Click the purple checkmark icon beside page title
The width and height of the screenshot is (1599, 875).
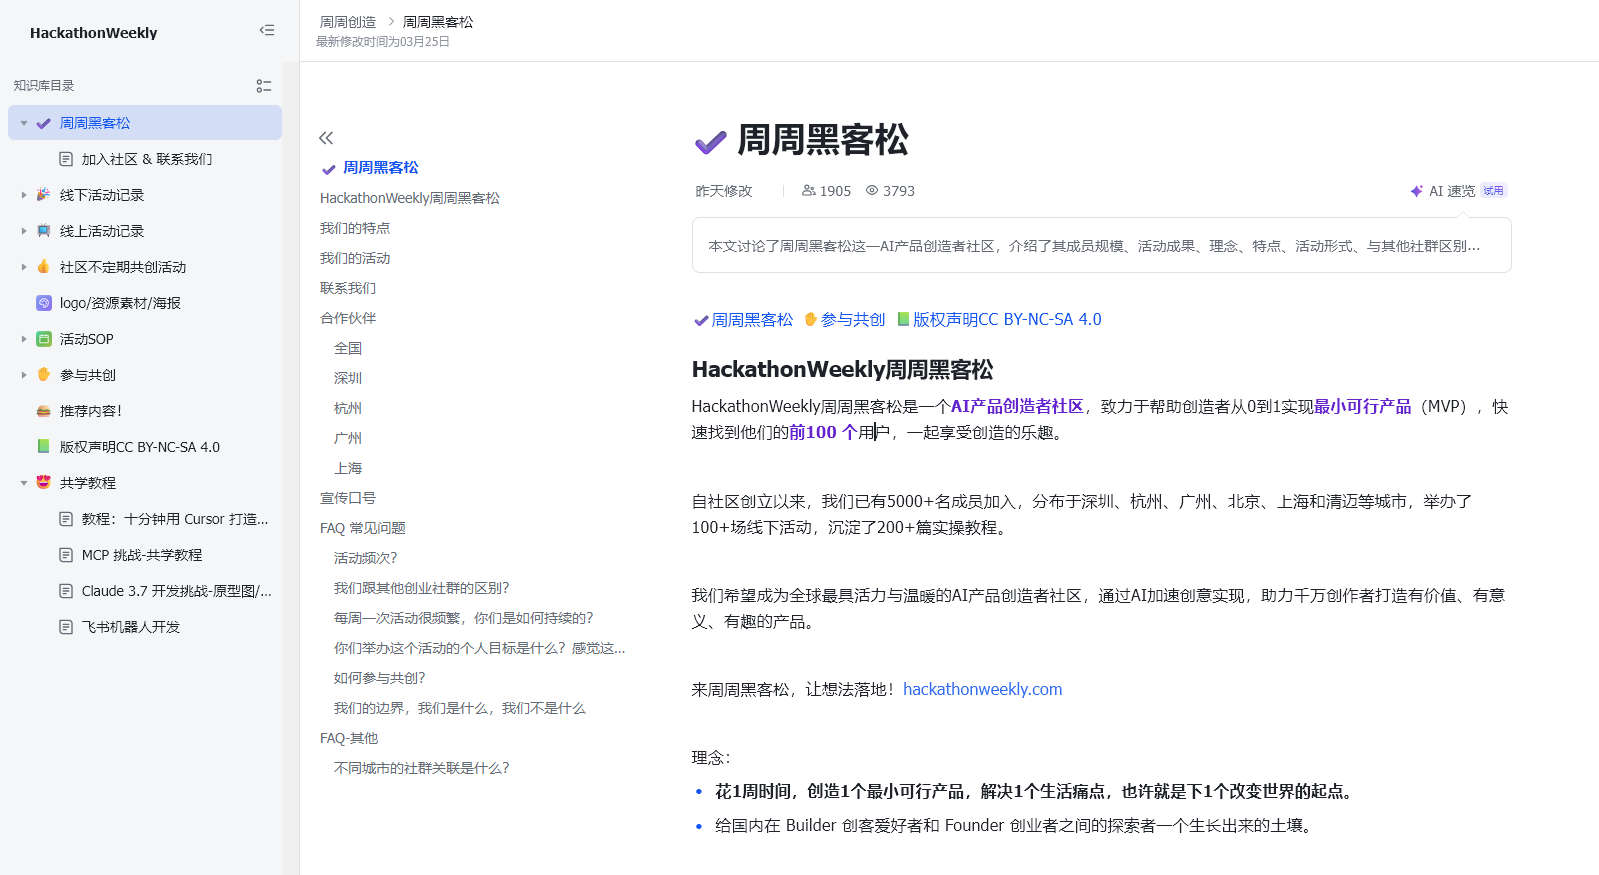(x=710, y=142)
